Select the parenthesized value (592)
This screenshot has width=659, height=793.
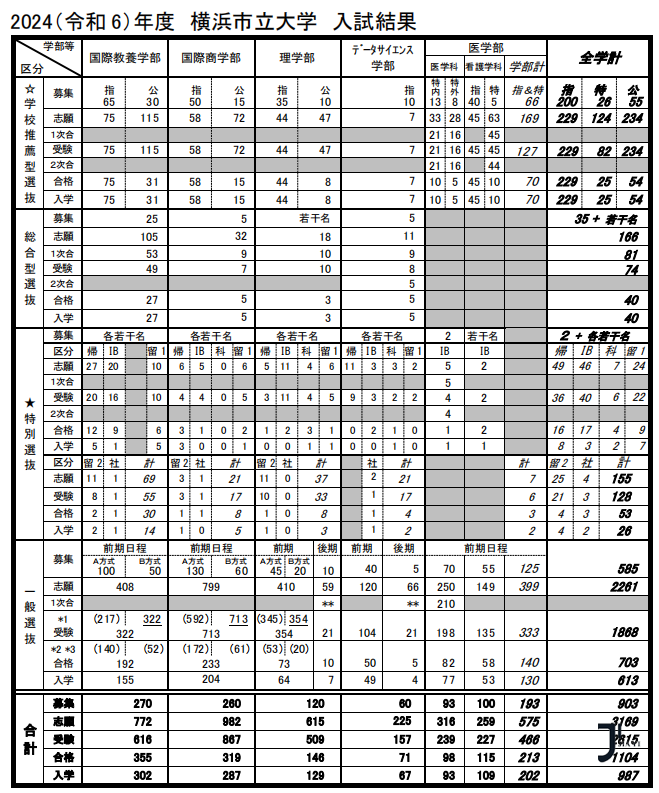click(195, 619)
